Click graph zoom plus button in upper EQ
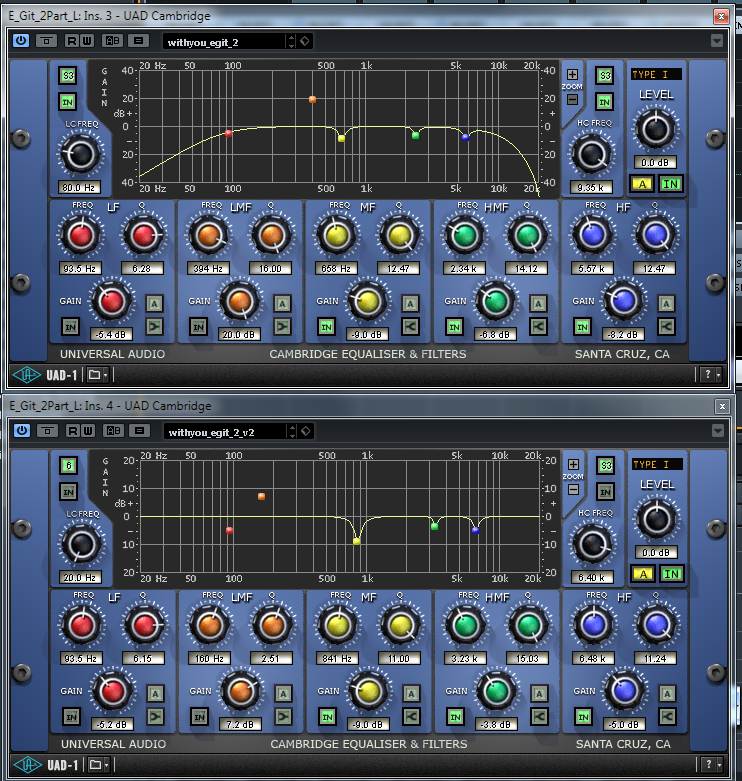 click(573, 75)
